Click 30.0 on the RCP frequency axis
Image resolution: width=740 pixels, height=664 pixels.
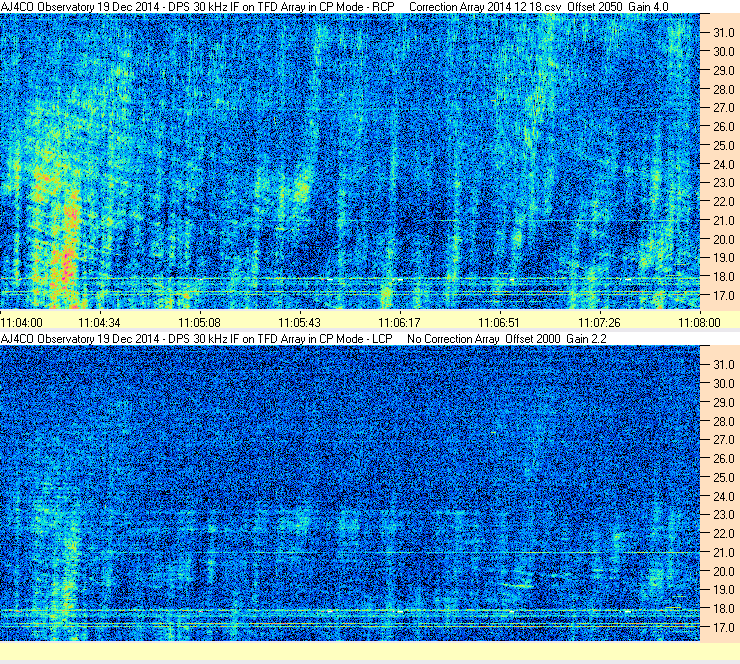[723, 52]
